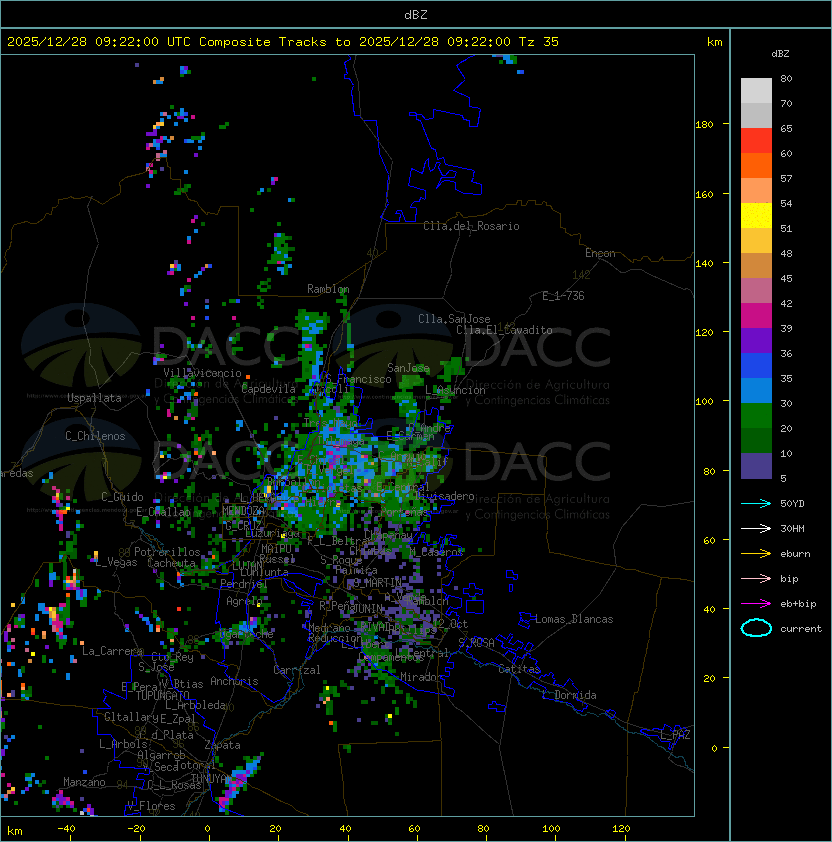The height and width of the screenshot is (842, 832).
Task: Pick the purple 36-39 dBZ swatch
Action: click(x=756, y=340)
